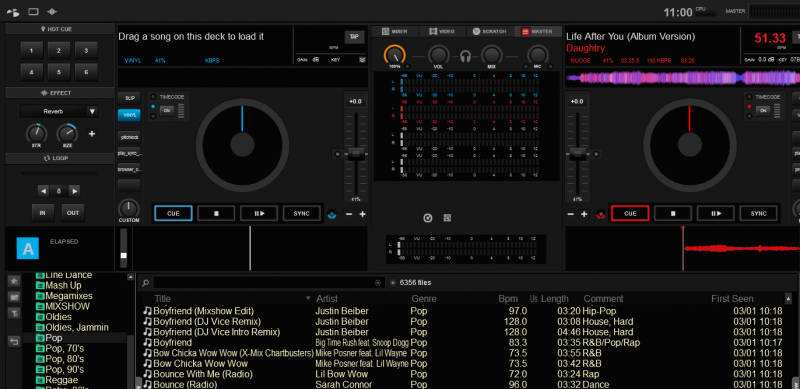Toggle pitchlock on the left deck
Screen dimensions: 800x389
pyautogui.click(x=130, y=137)
